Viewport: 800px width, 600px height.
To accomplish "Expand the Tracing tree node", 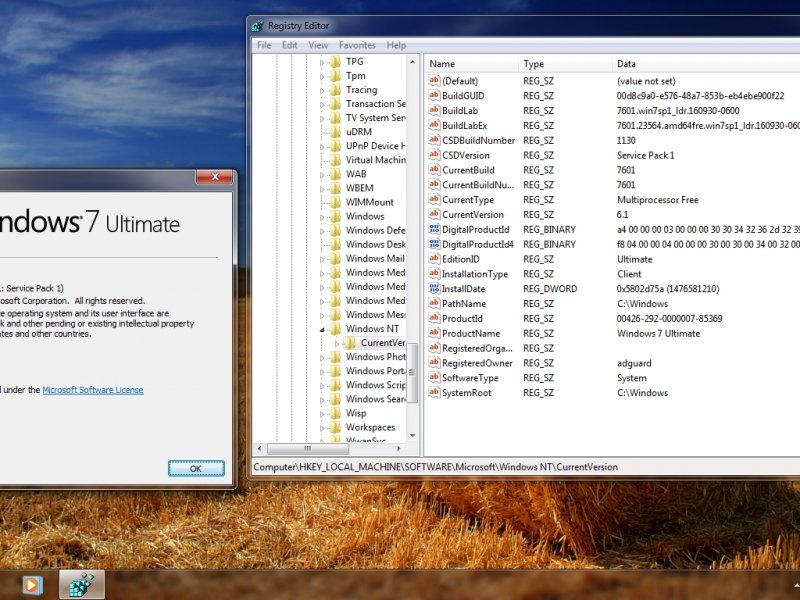I will point(322,90).
